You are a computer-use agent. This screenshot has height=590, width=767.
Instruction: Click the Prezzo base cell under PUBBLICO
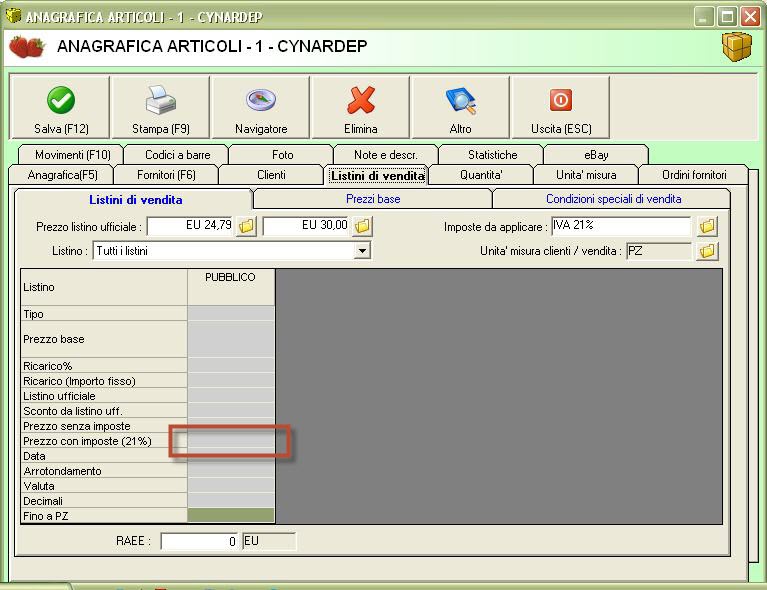point(230,339)
